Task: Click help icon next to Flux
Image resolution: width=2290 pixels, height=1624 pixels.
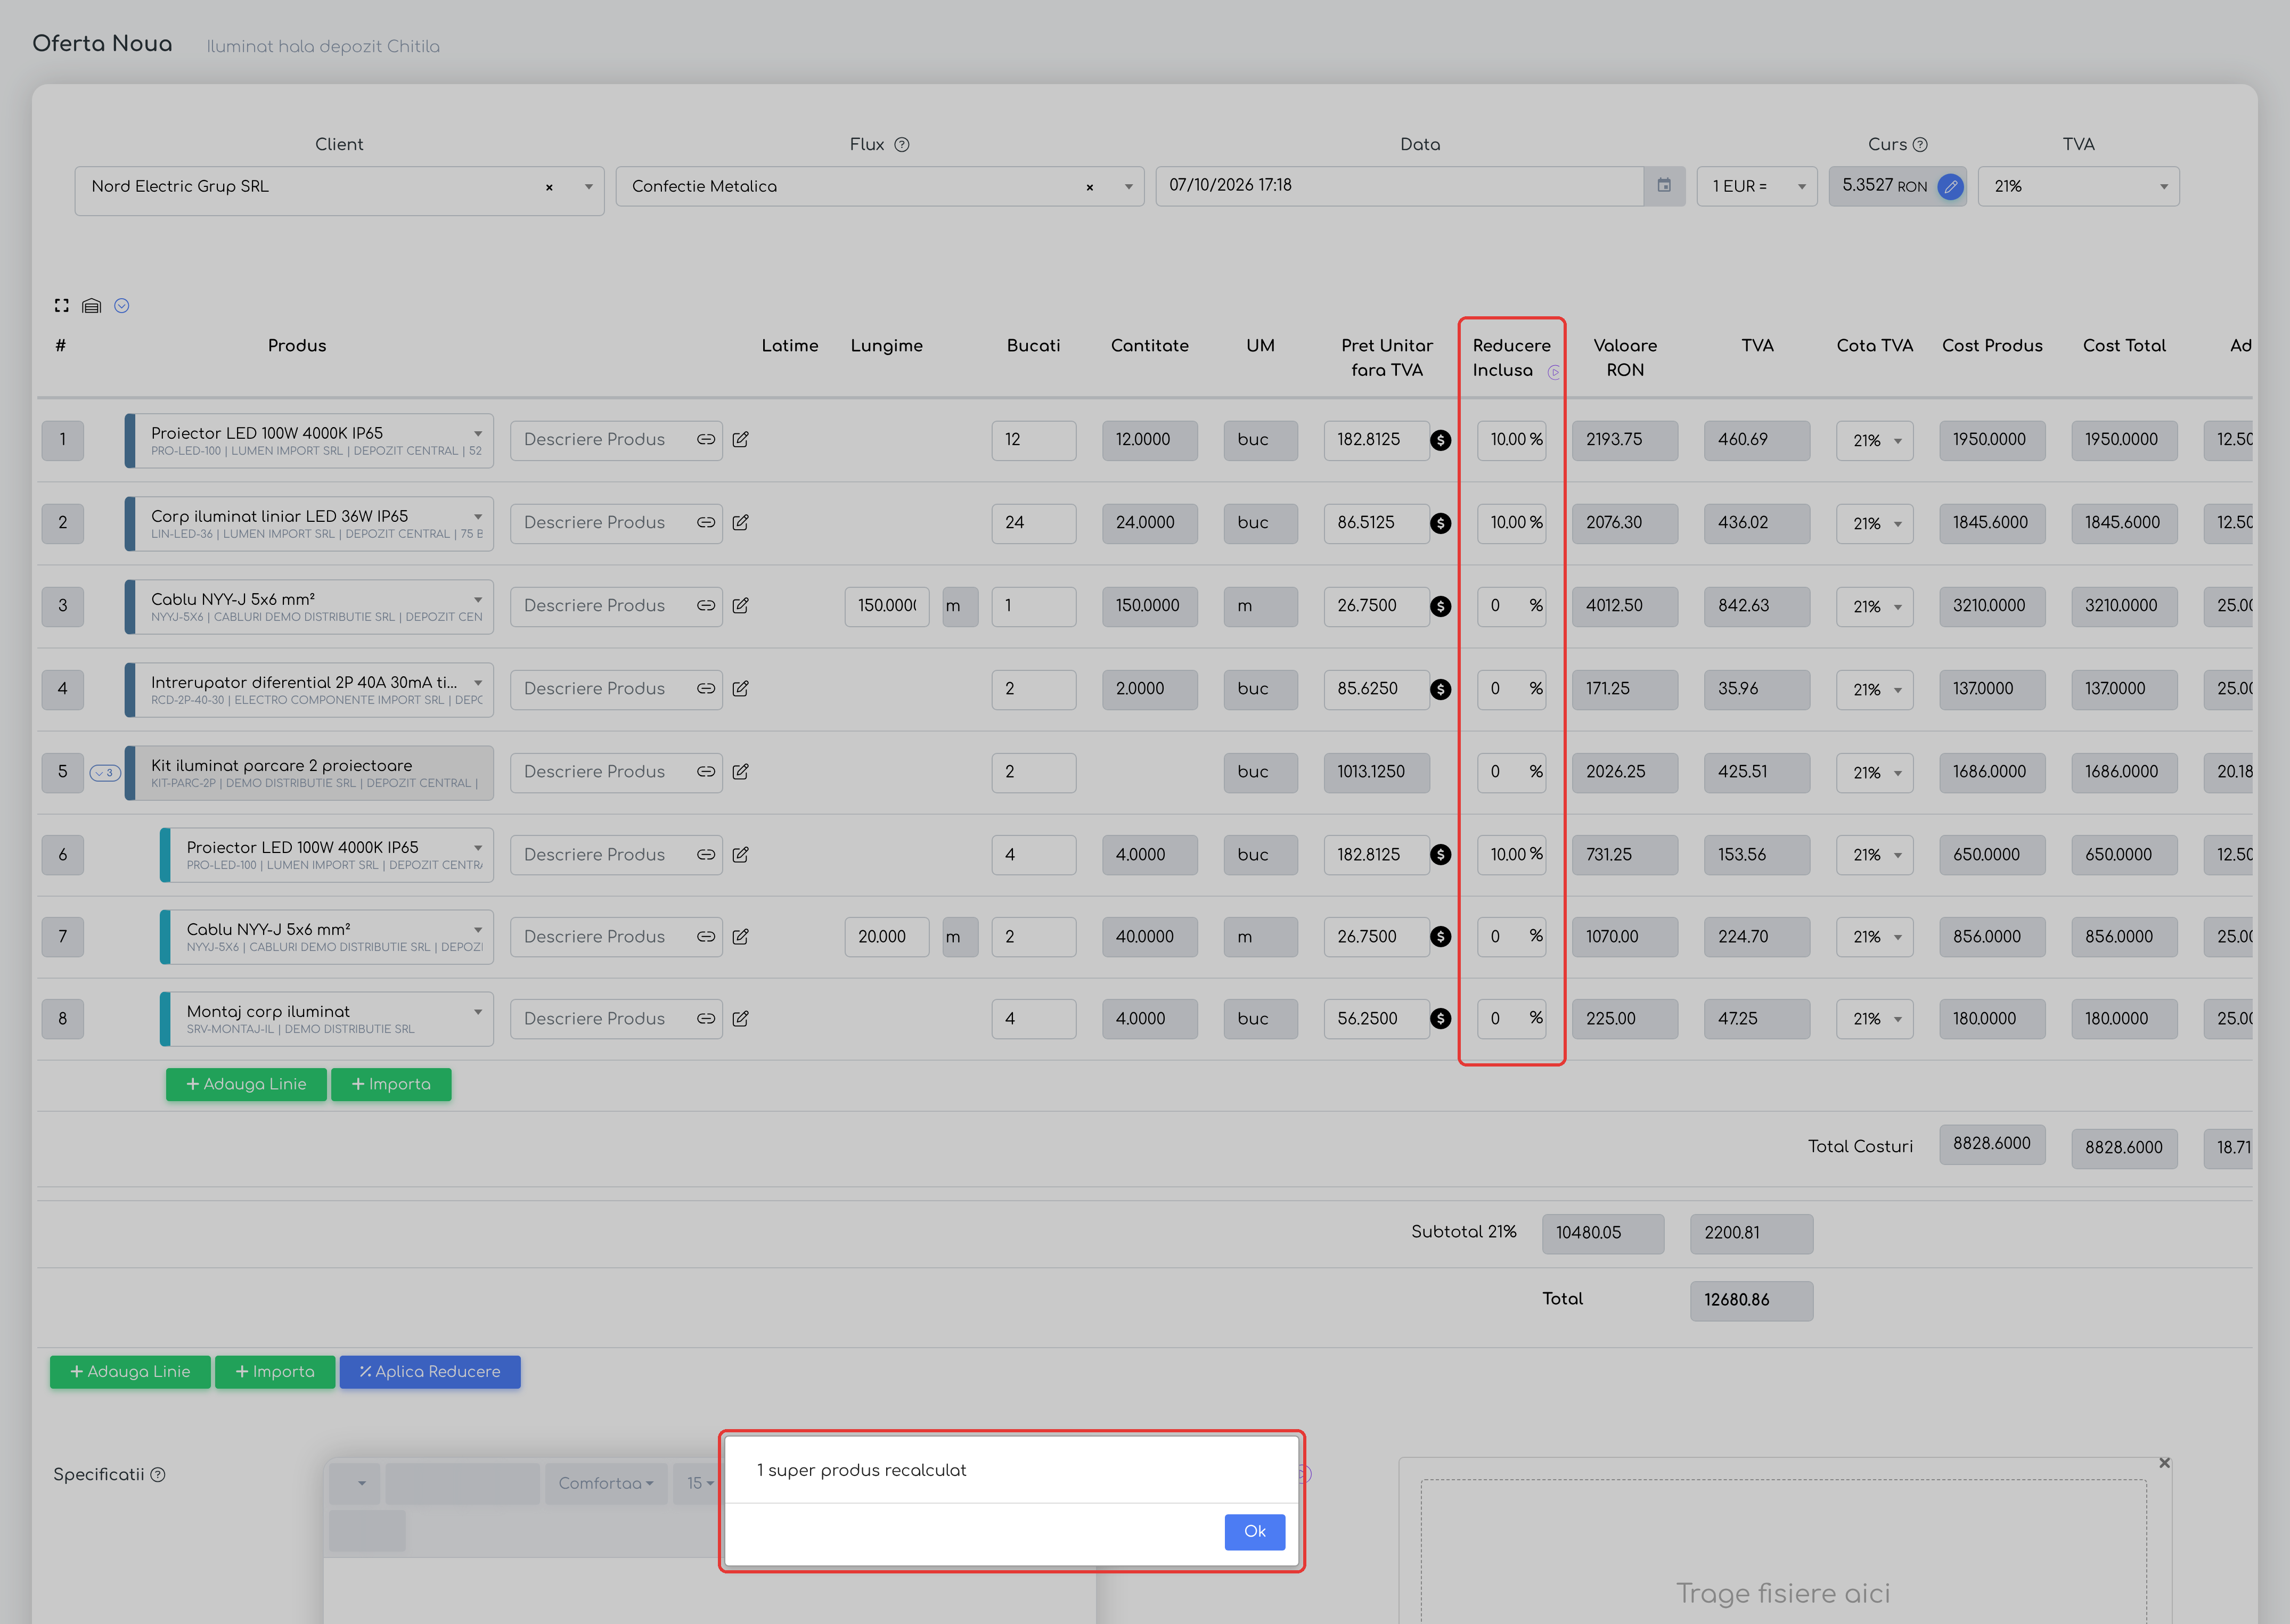Action: [x=902, y=145]
